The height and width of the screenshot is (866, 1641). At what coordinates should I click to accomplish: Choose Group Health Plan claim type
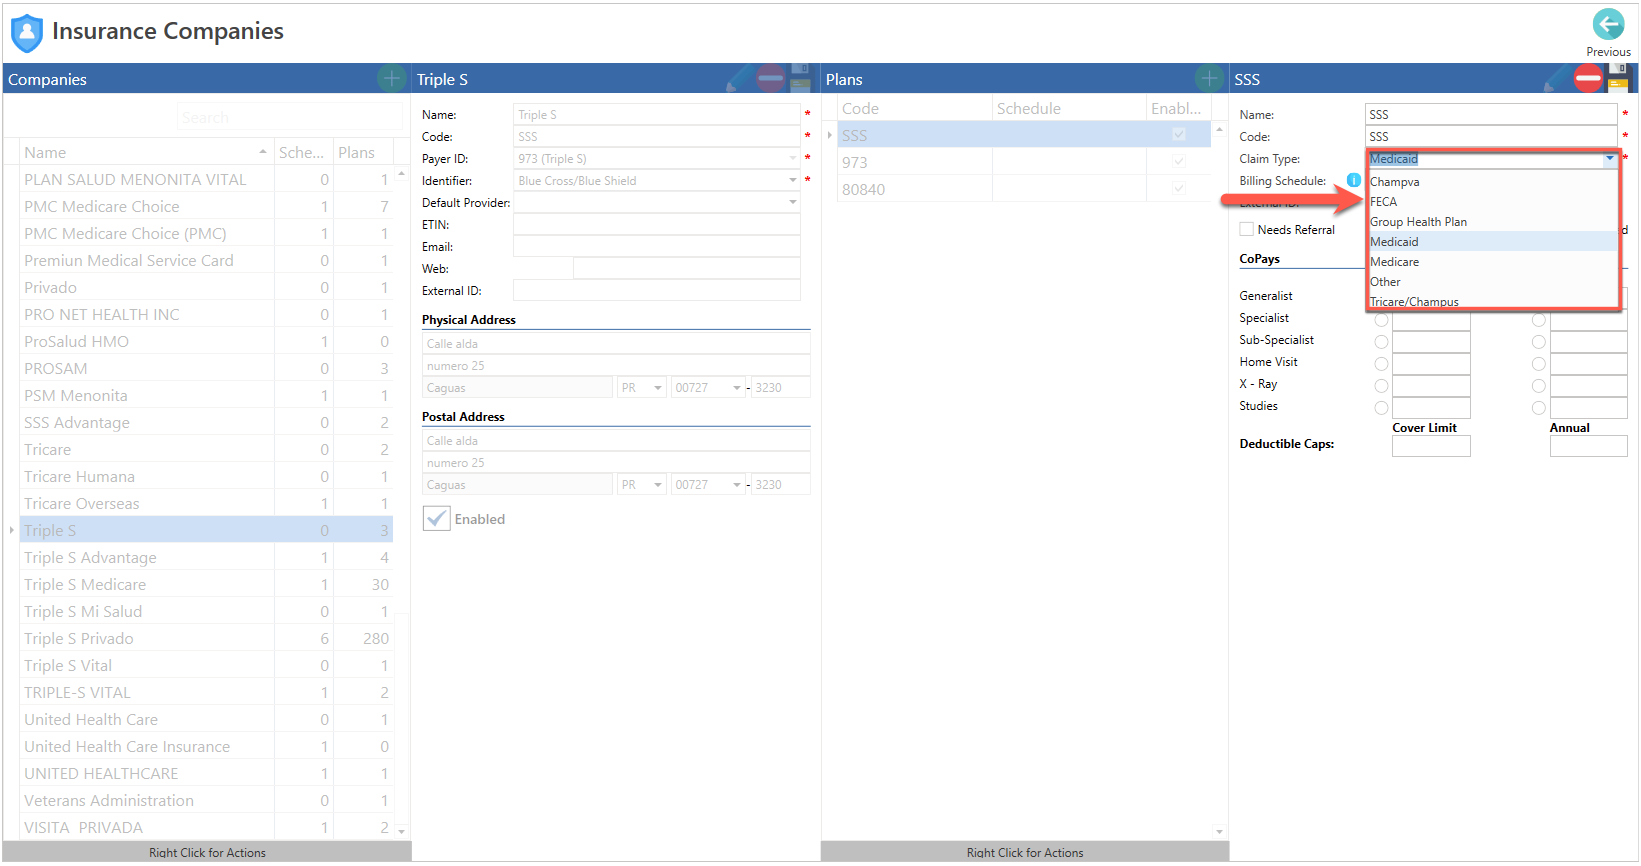[1492, 222]
